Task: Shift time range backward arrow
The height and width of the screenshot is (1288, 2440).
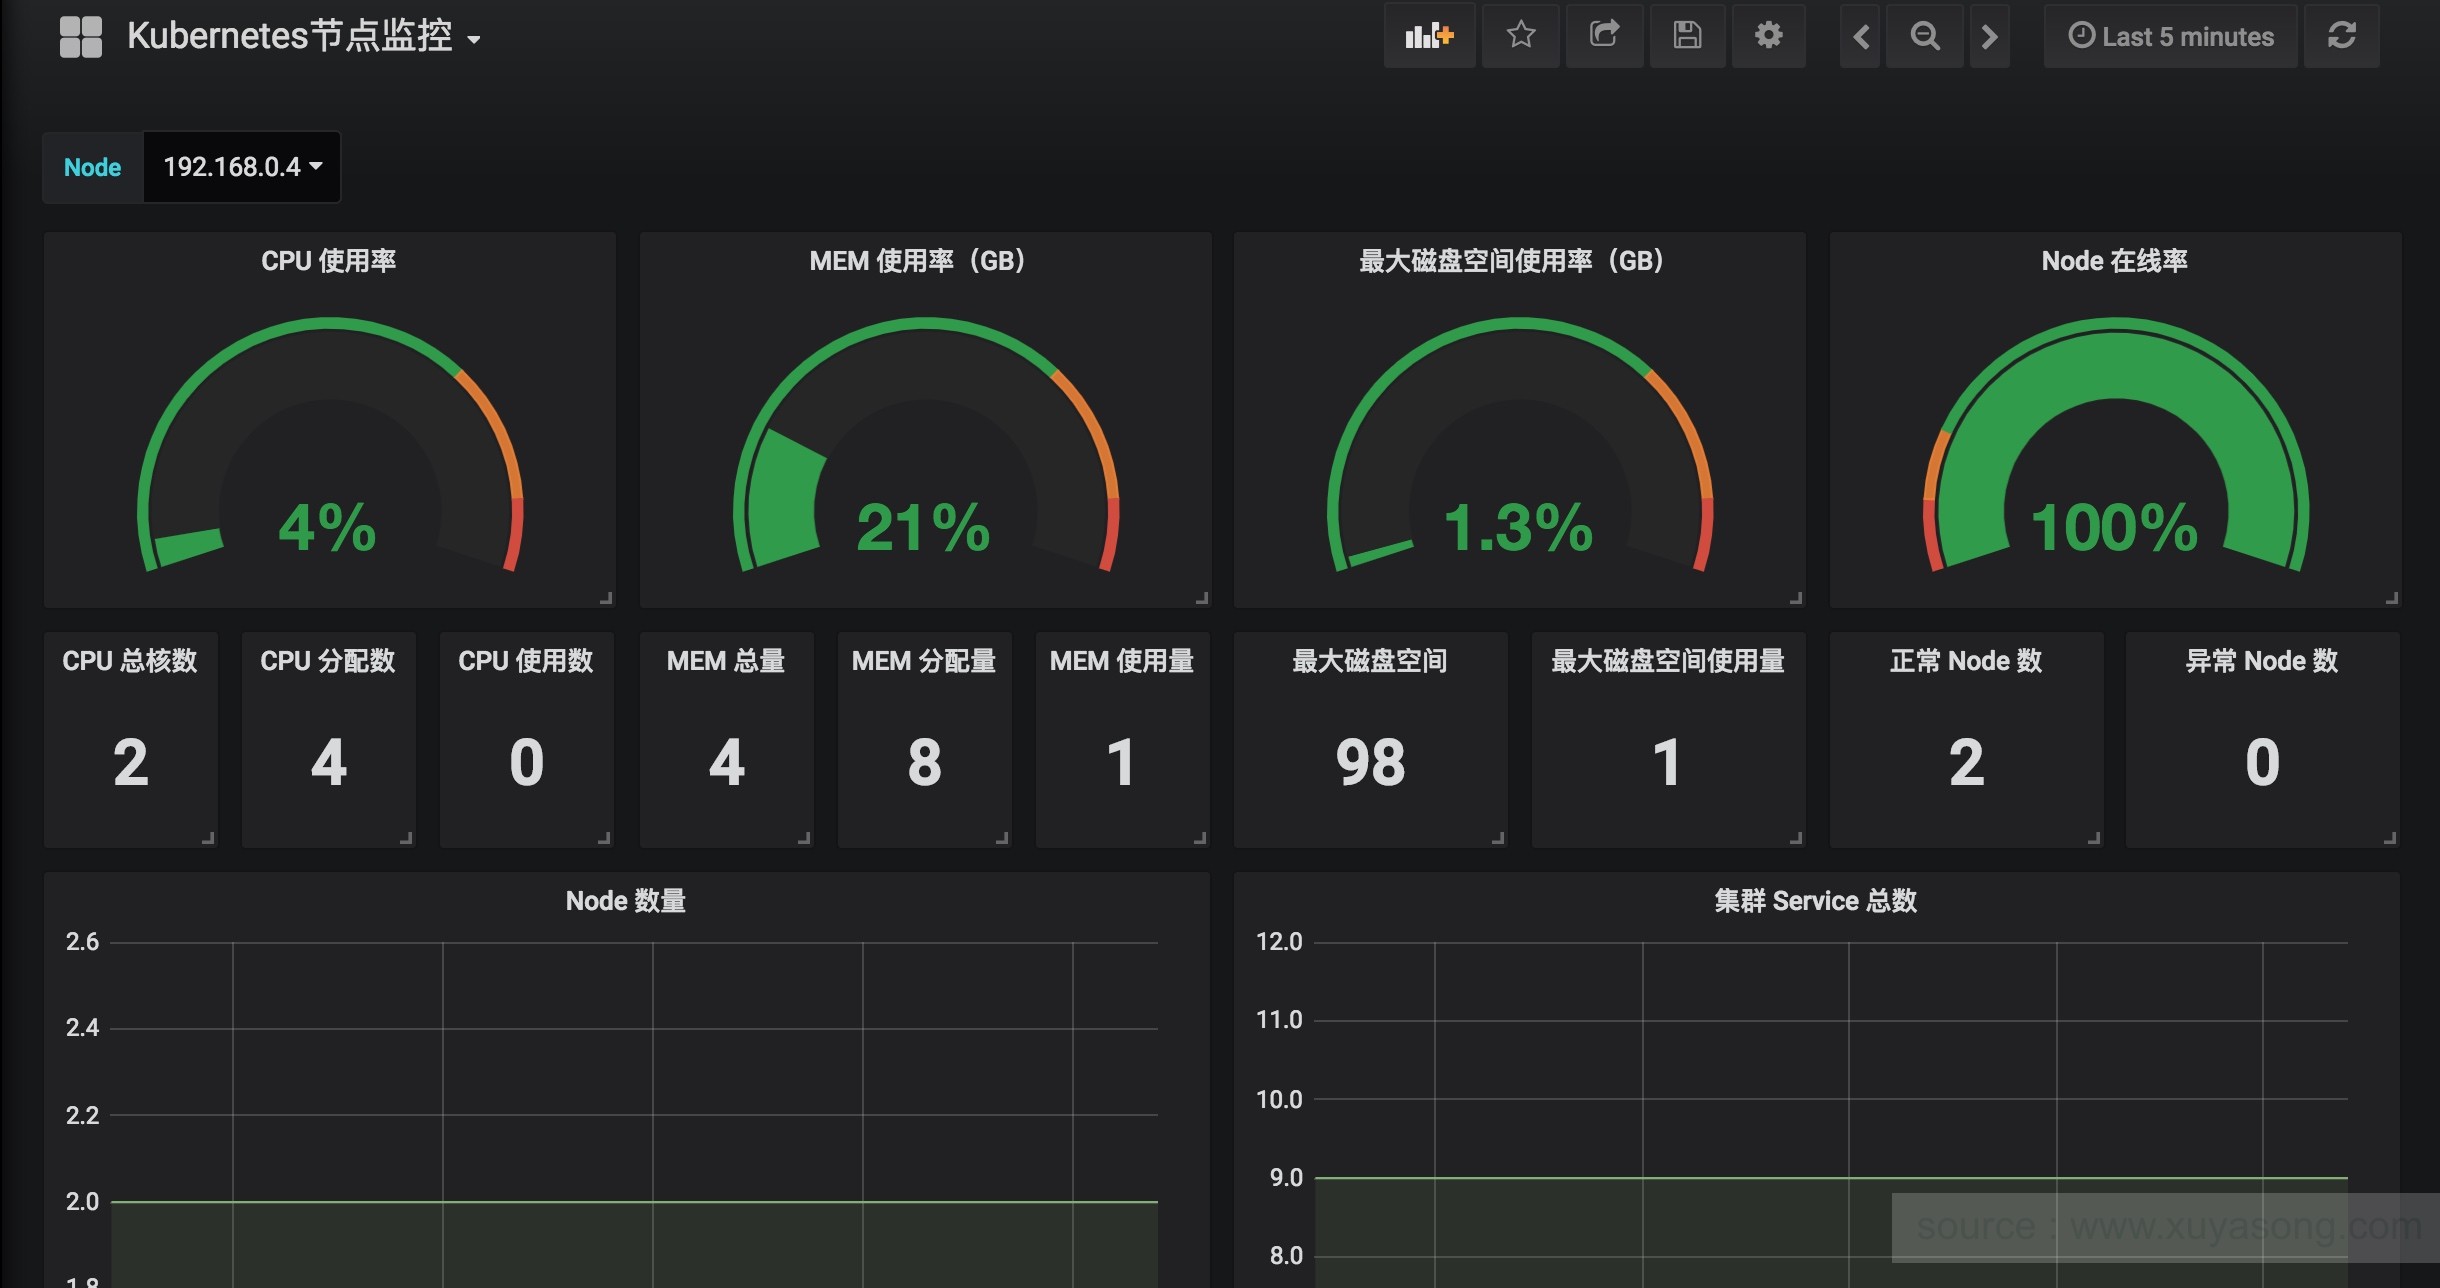Action: 1860,37
